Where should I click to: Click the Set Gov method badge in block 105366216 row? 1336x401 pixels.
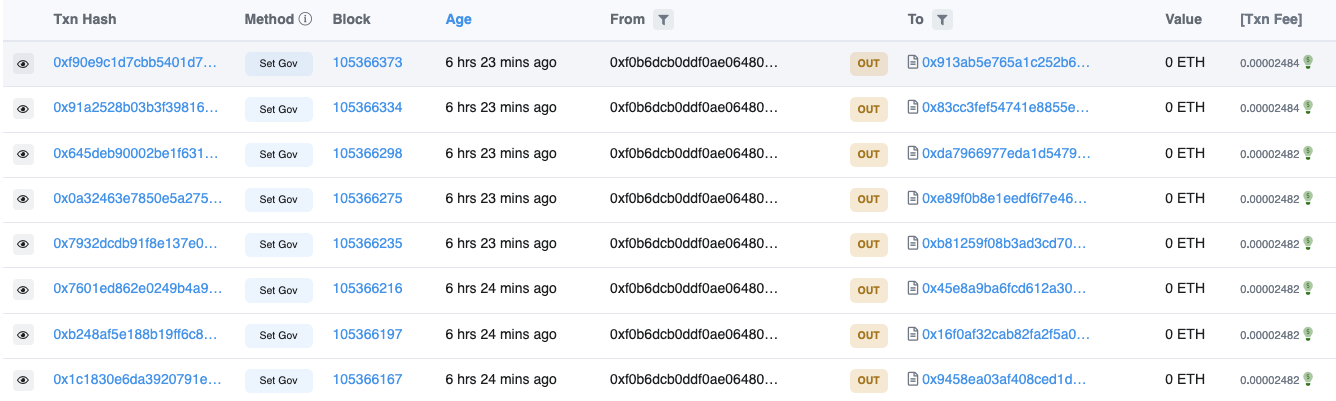coord(279,290)
